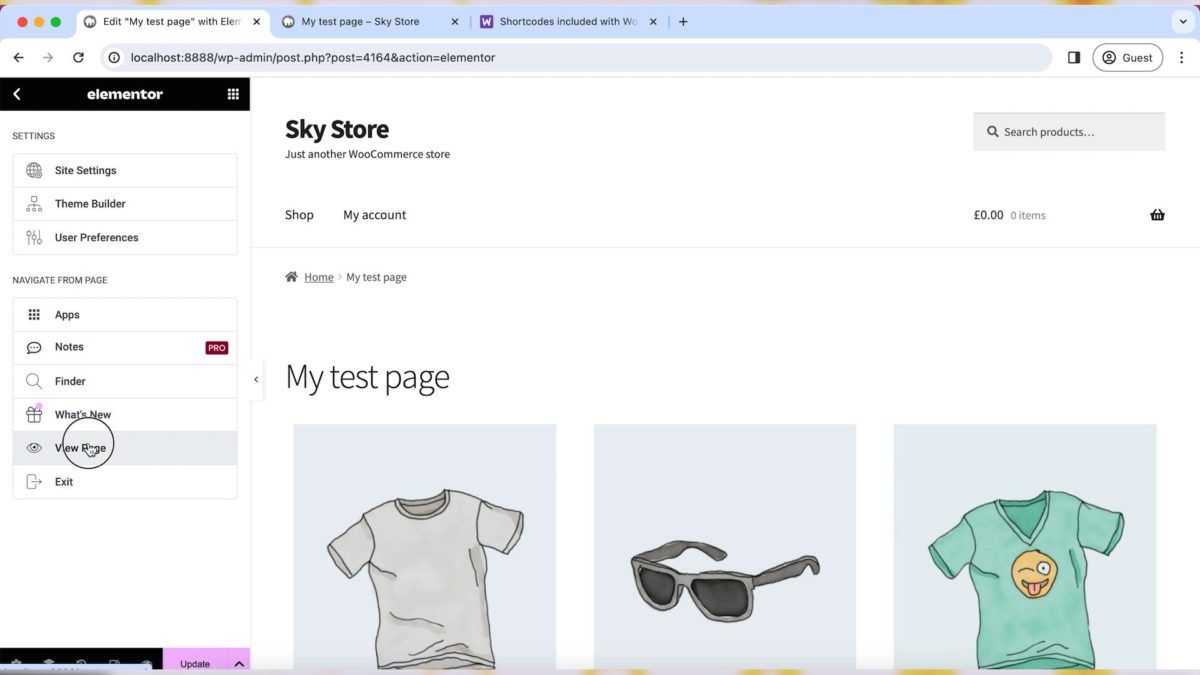Open Chrome tab search dropdown arrow
The height and width of the screenshot is (675, 1200).
pyautogui.click(x=1183, y=21)
